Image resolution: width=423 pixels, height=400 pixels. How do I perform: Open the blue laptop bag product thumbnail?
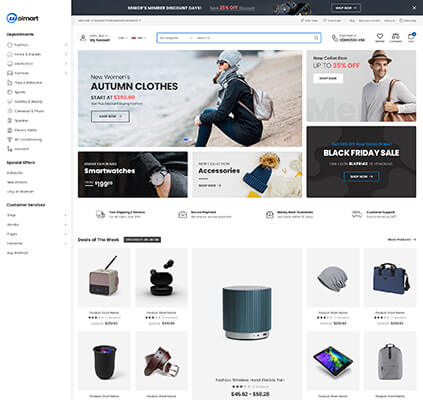[x=390, y=277]
